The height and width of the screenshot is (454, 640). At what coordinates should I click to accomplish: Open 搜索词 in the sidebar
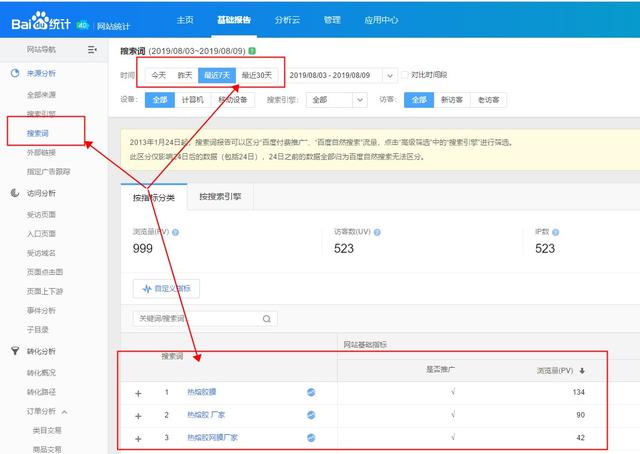[x=38, y=133]
